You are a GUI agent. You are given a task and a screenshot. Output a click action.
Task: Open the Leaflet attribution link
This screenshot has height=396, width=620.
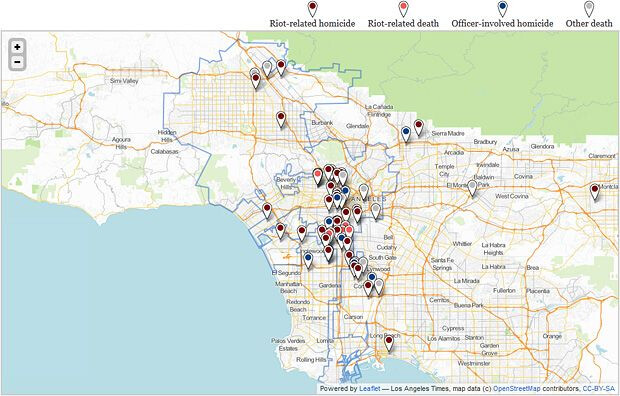pyautogui.click(x=369, y=389)
